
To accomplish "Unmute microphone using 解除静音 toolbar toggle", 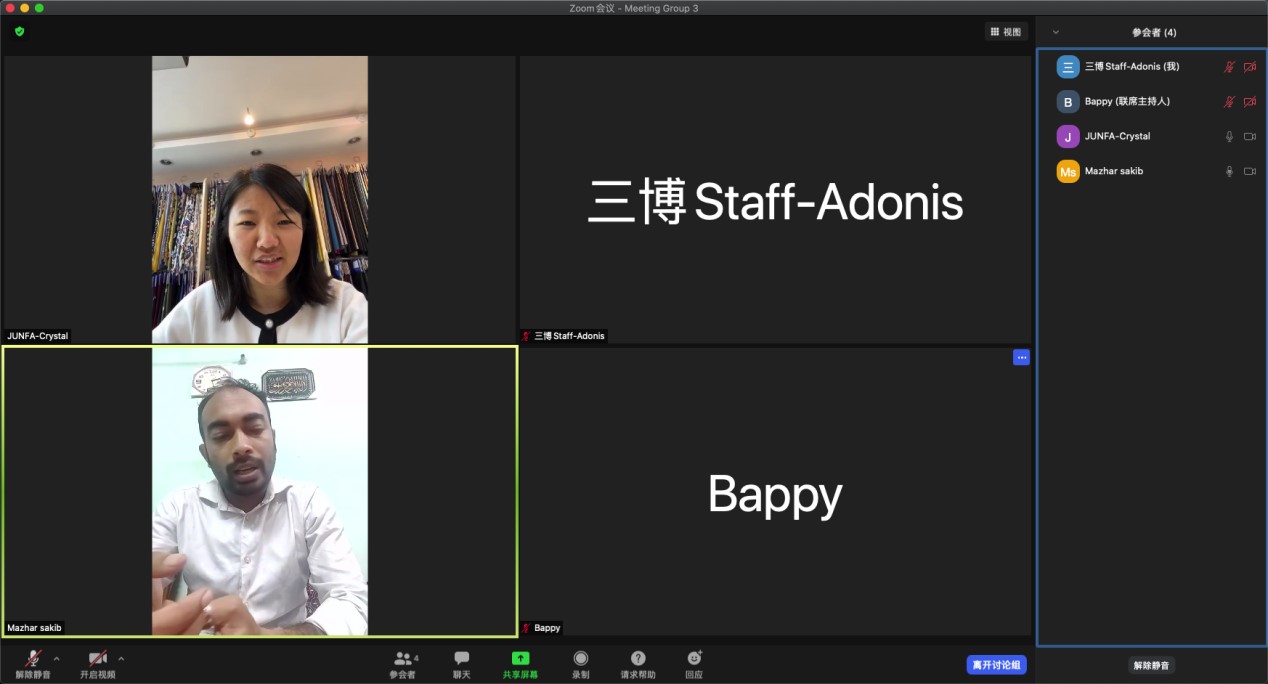I will 33,659.
